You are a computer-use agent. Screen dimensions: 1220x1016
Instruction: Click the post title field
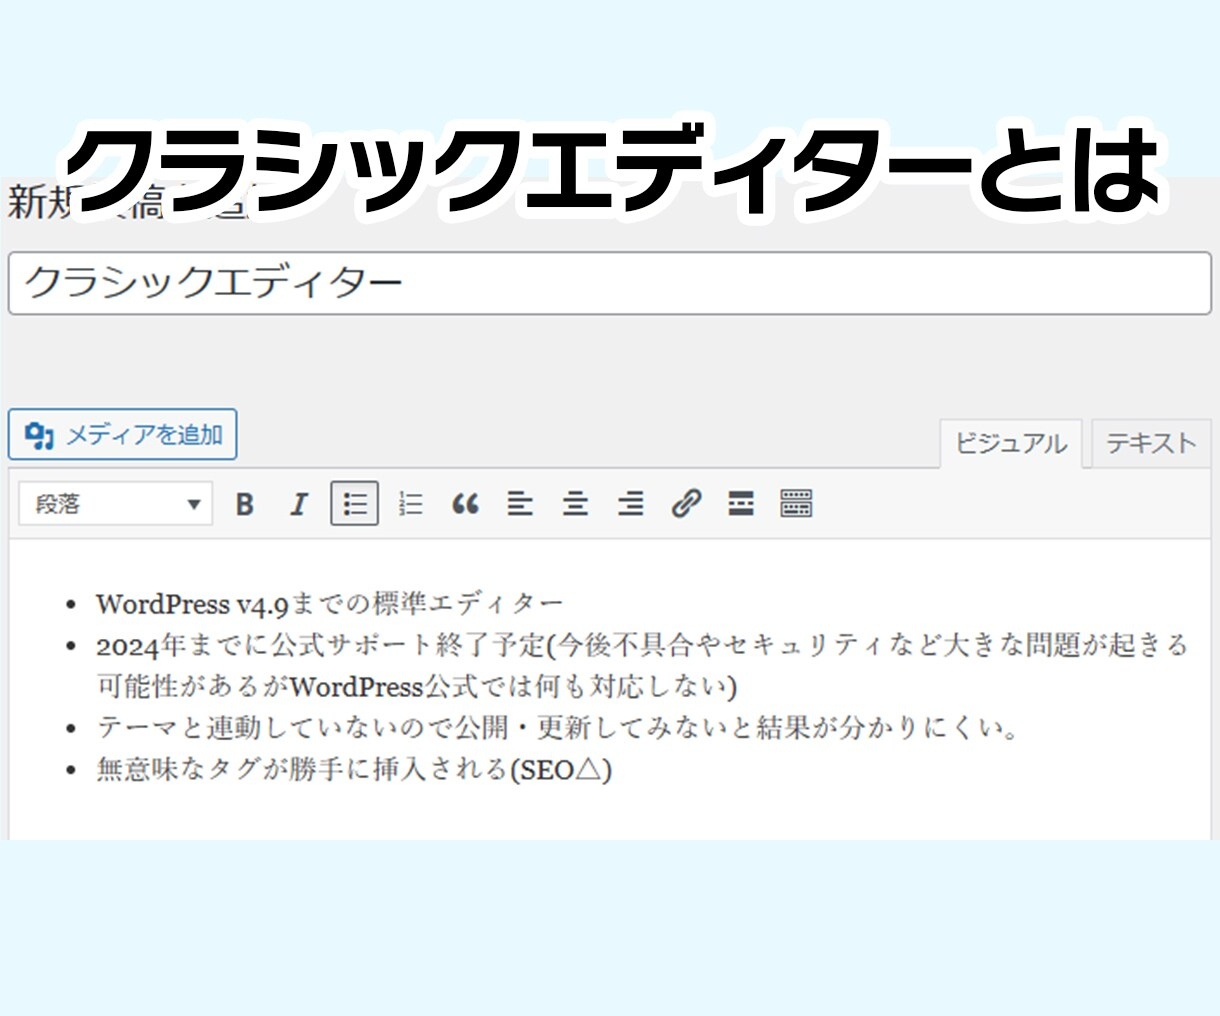tap(610, 283)
